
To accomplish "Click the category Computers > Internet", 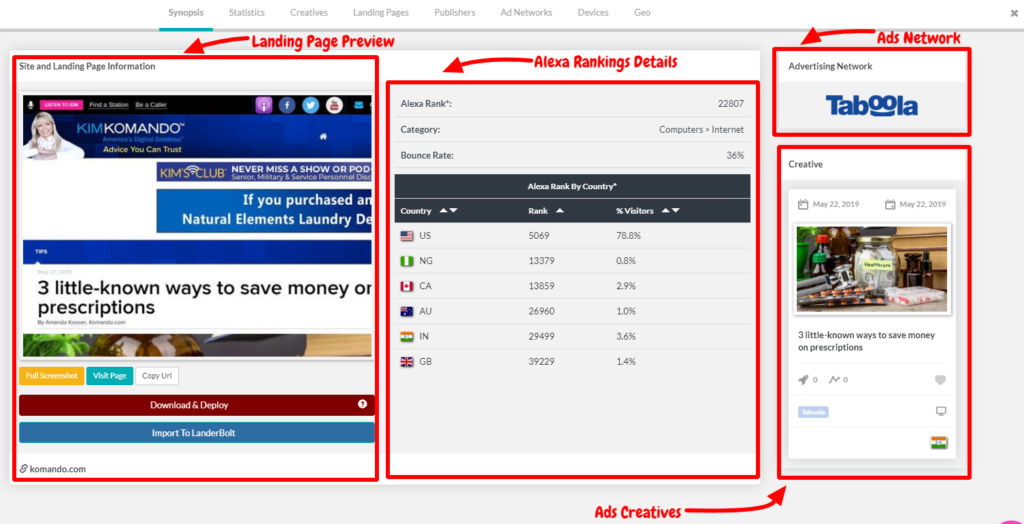I will click(701, 129).
